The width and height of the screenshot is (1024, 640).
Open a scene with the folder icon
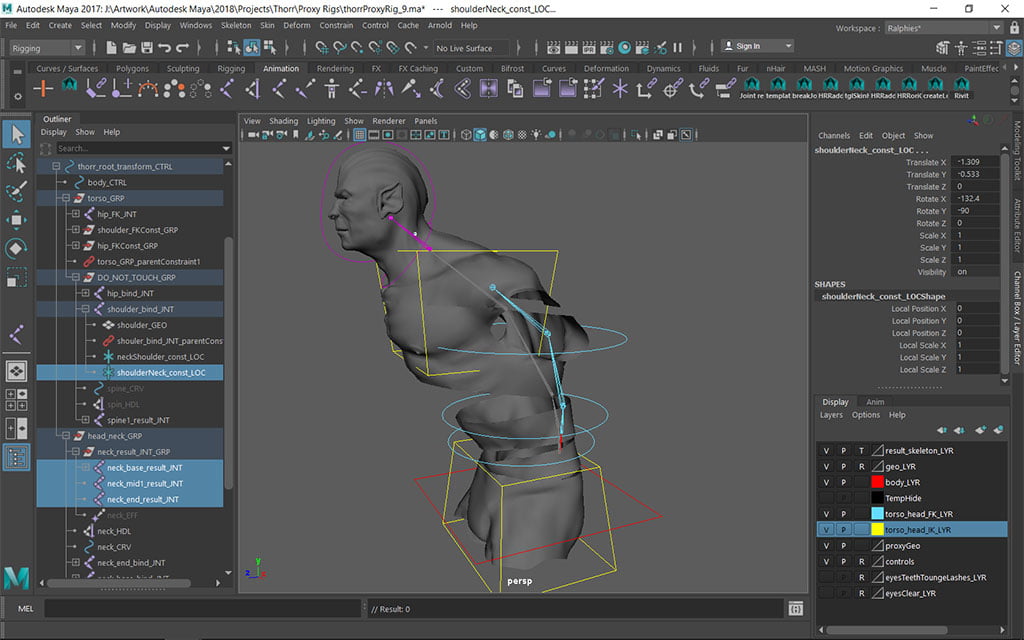tap(129, 48)
